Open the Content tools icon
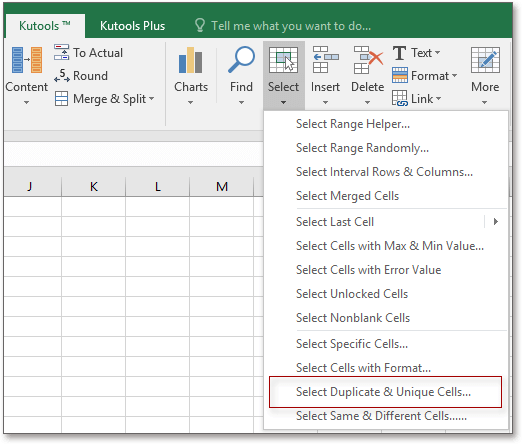This screenshot has height=444, width=522. pos(27,60)
